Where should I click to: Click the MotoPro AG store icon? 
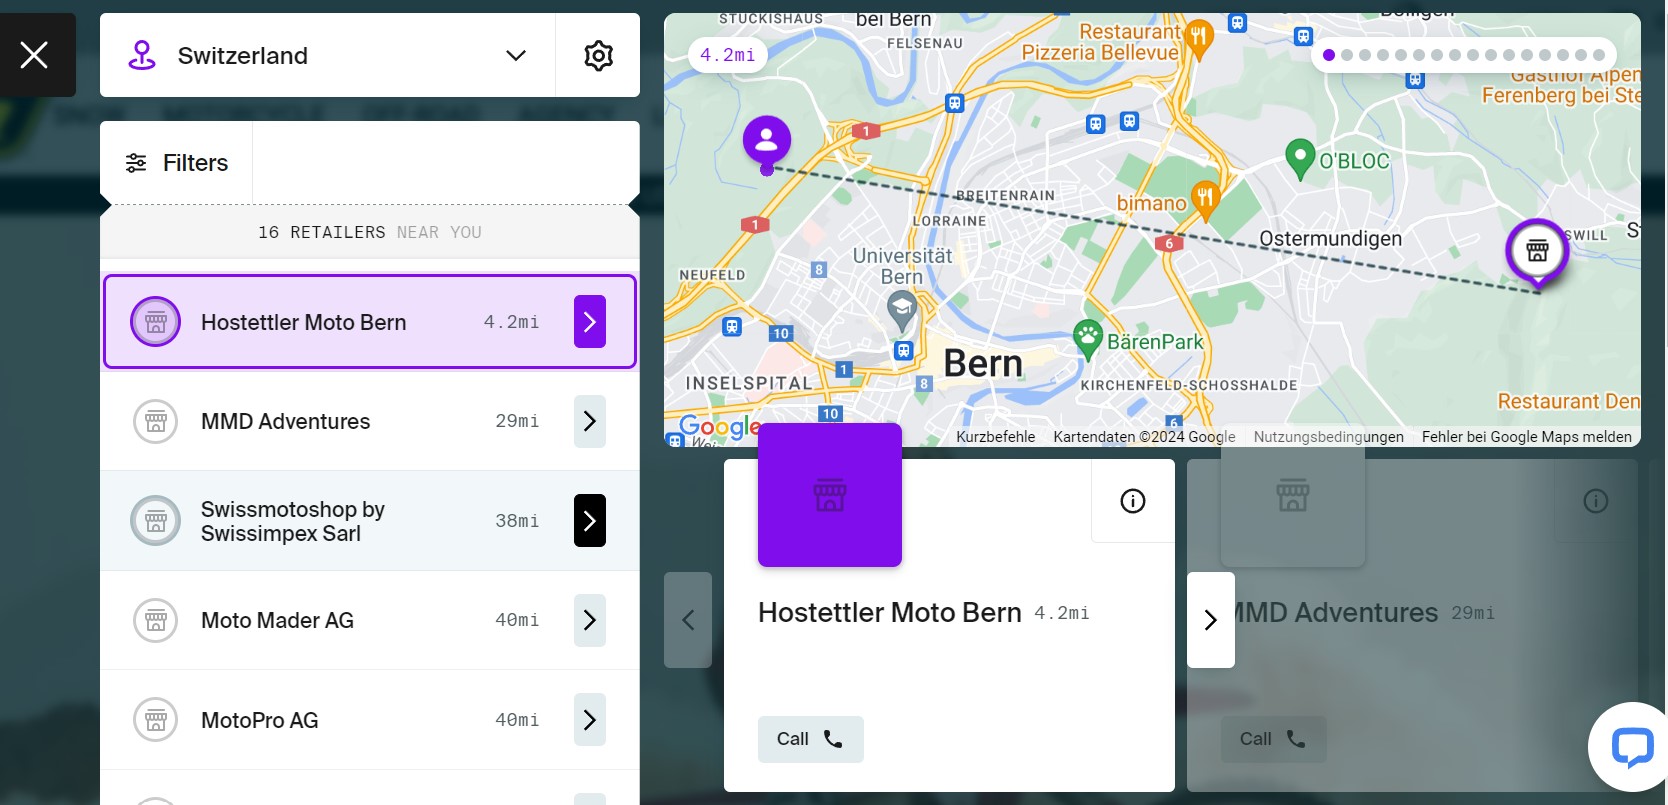coord(156,720)
